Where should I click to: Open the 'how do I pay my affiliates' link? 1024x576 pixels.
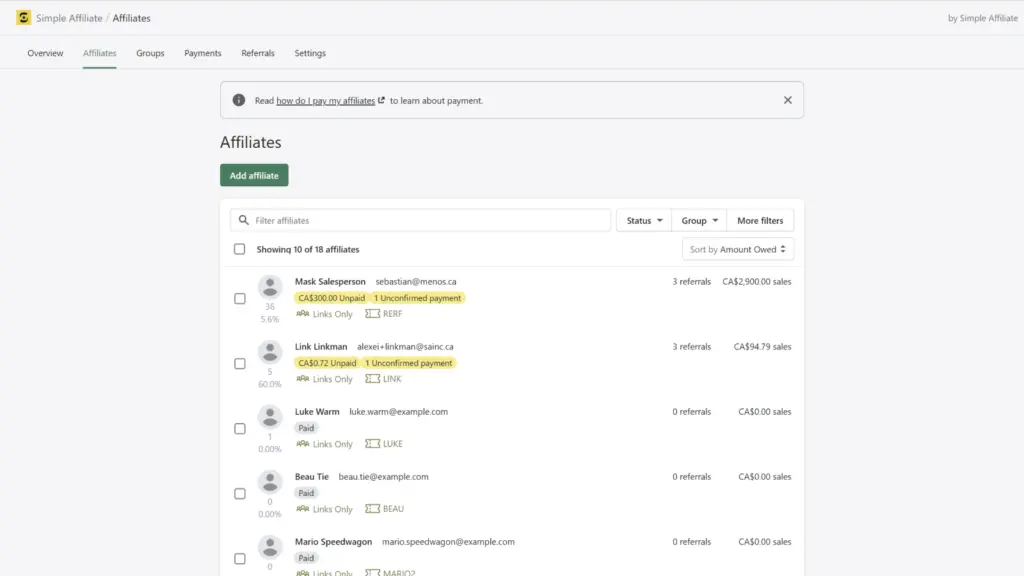pyautogui.click(x=326, y=101)
